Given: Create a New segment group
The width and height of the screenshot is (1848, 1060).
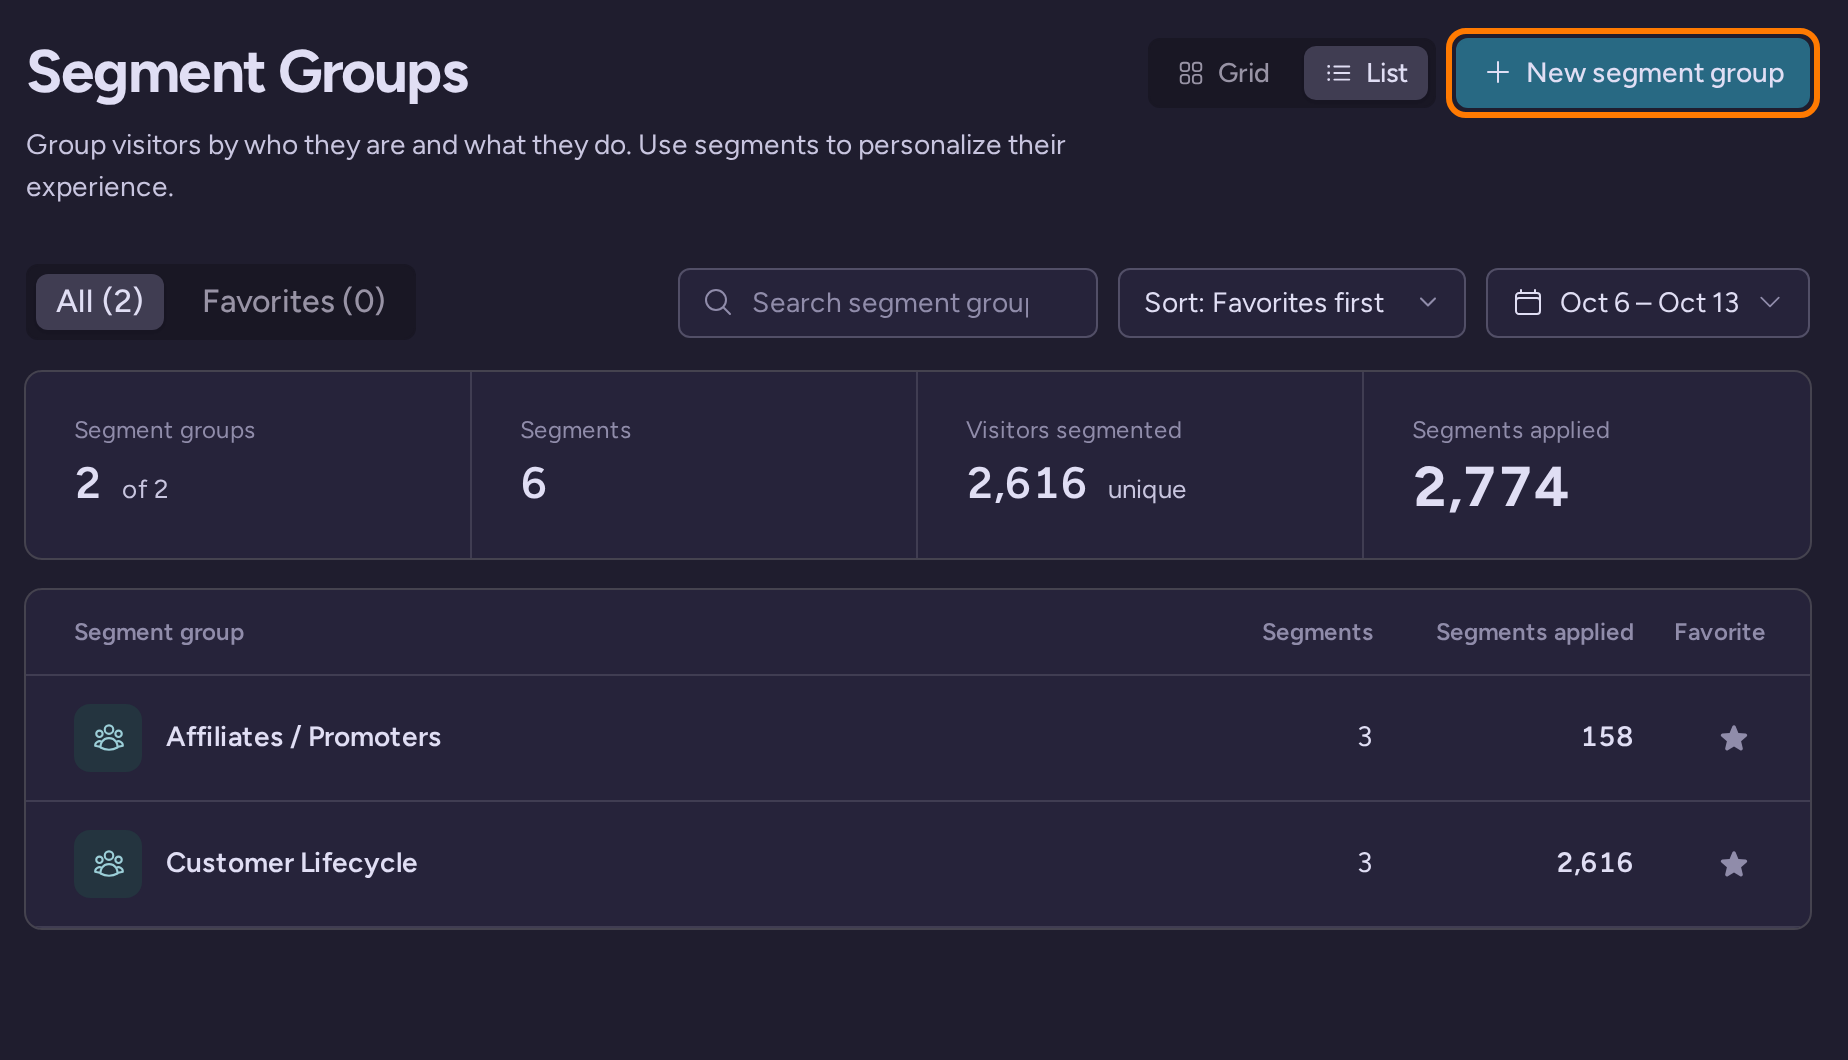Looking at the screenshot, I should [x=1633, y=73].
